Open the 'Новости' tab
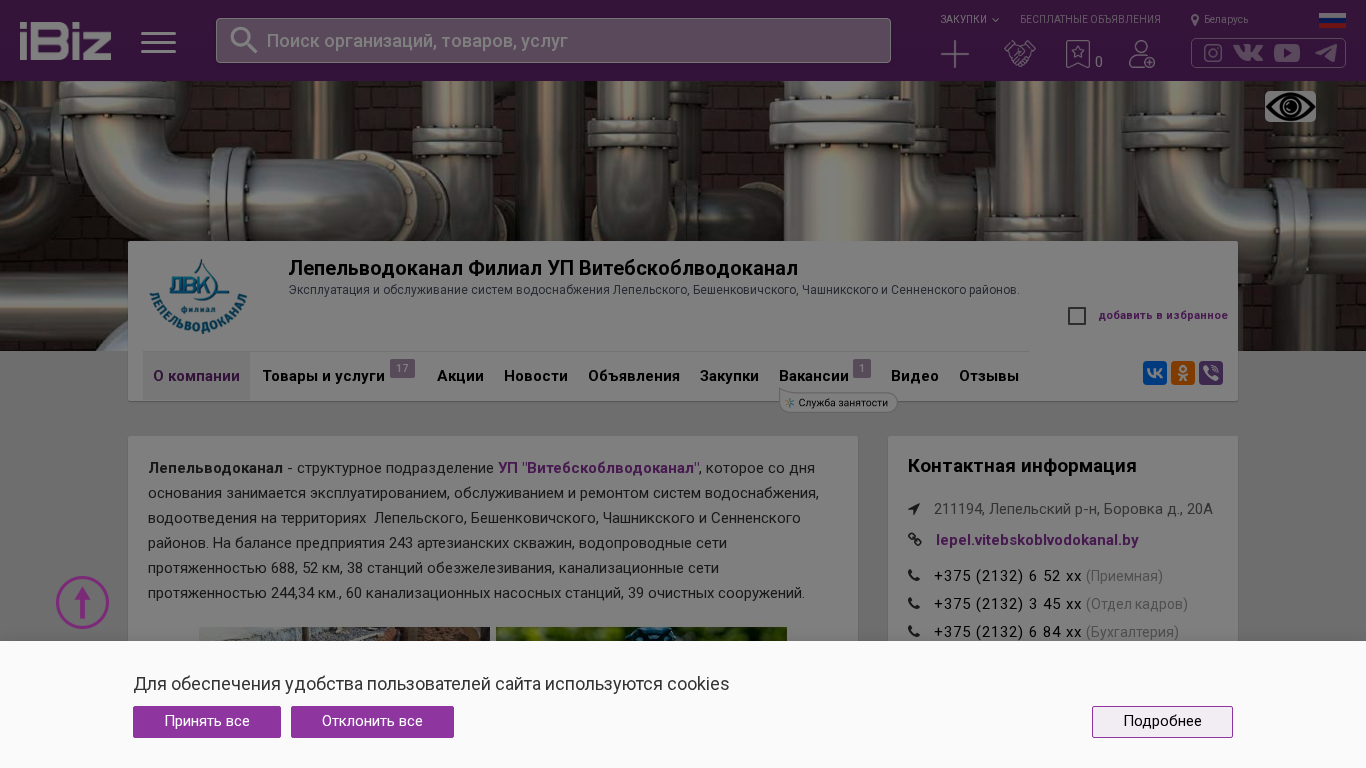Screen dimensions: 1366x768 (536, 376)
